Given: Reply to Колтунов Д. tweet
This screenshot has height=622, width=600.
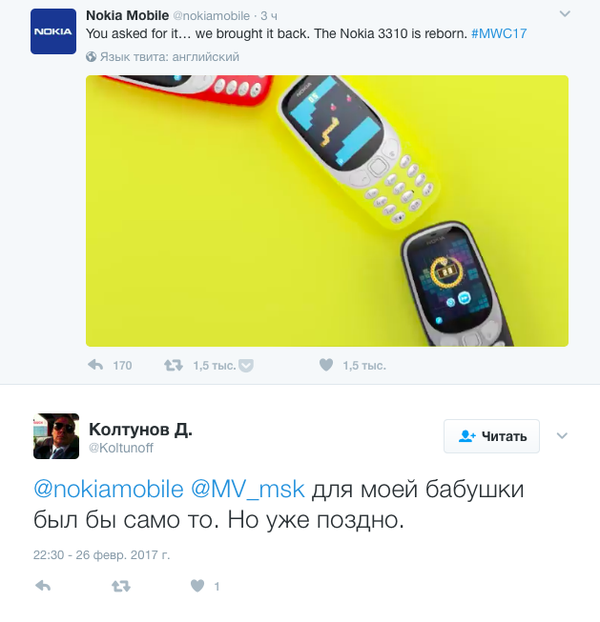Looking at the screenshot, I should pos(43,586).
